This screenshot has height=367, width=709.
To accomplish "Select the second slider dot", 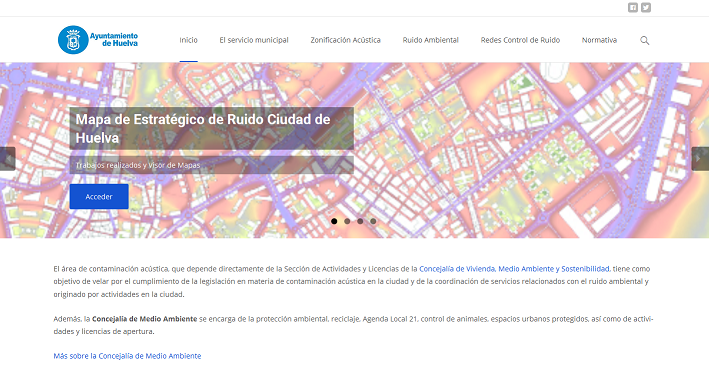I will 347,221.
